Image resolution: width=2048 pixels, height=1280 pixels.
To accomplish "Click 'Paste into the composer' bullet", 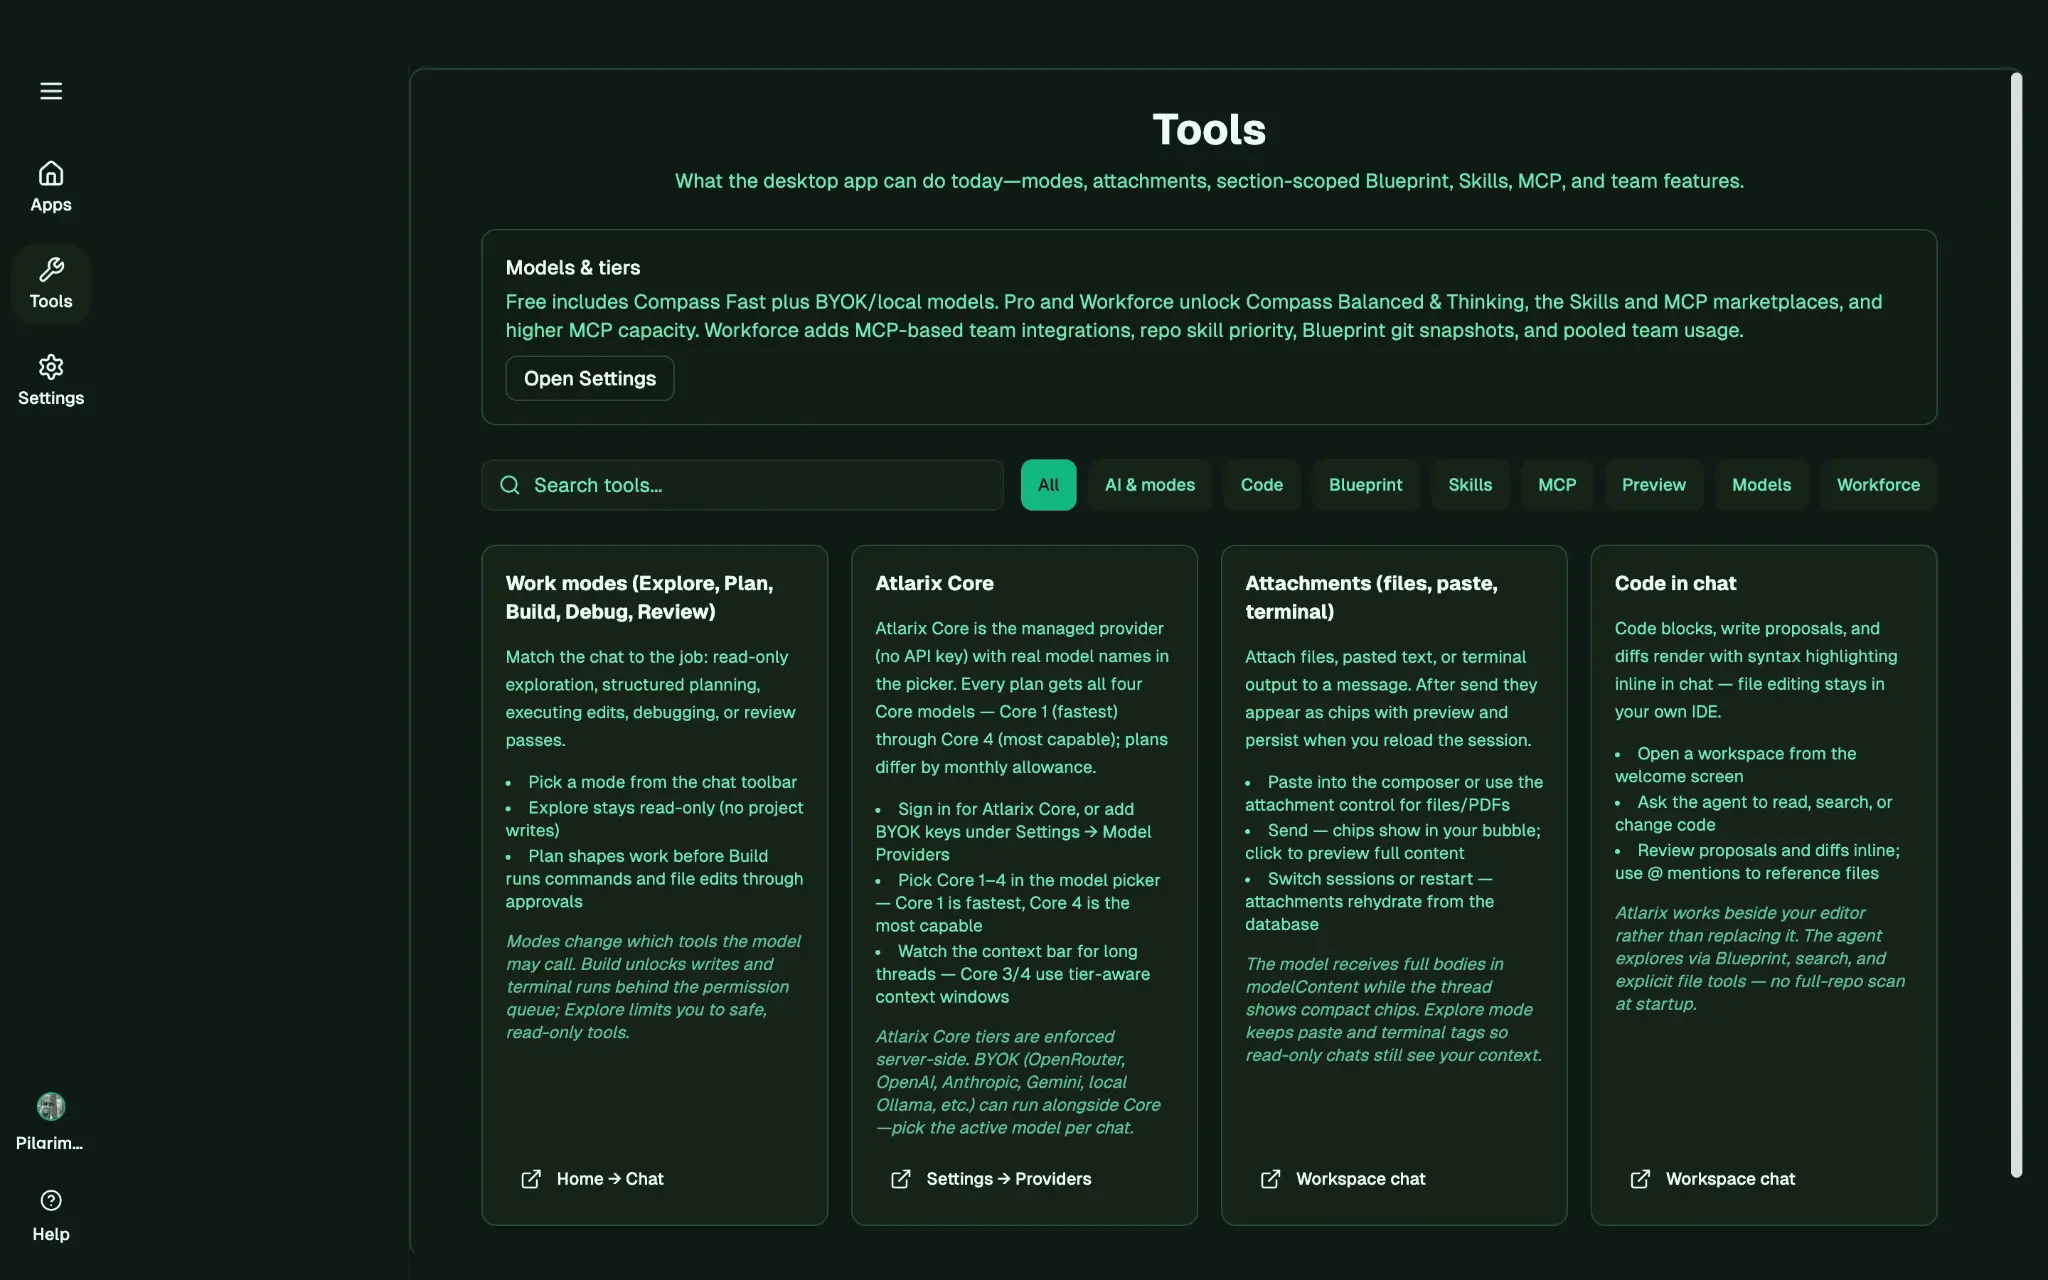I will [x=1394, y=793].
